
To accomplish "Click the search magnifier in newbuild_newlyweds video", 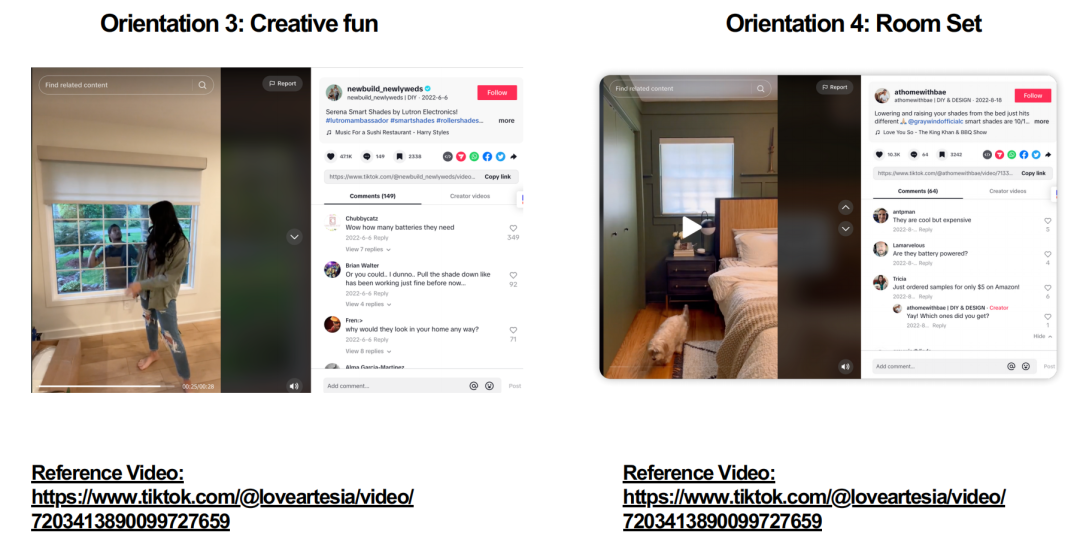I will 202,85.
